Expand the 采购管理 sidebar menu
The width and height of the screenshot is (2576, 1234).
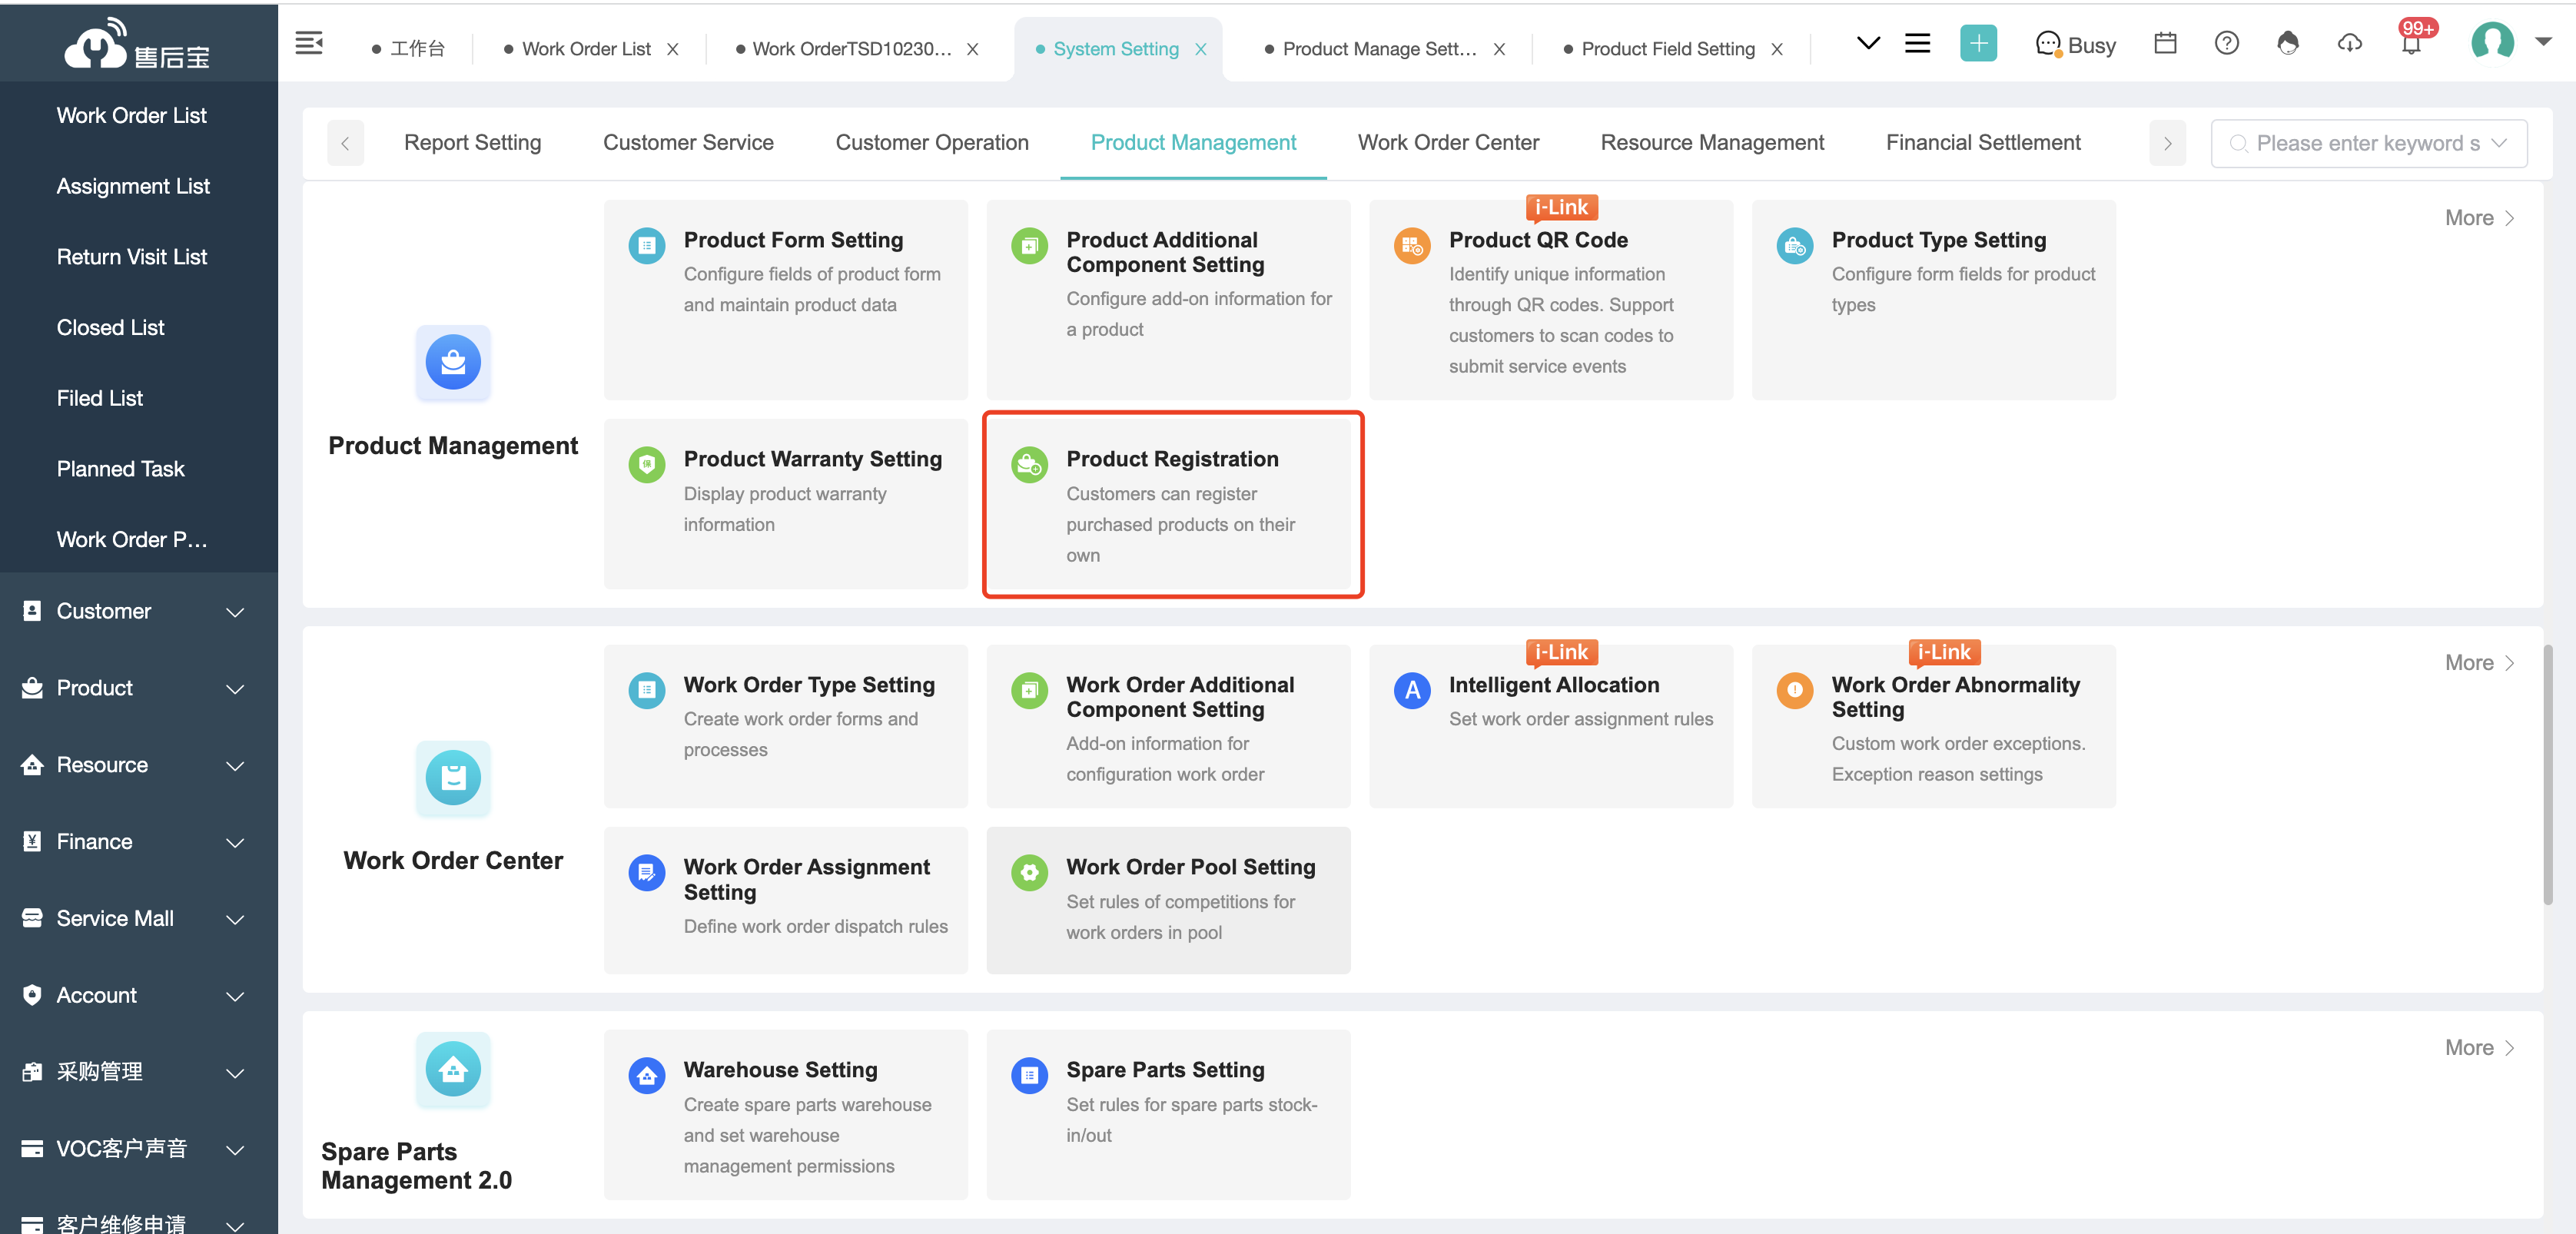coord(138,1072)
